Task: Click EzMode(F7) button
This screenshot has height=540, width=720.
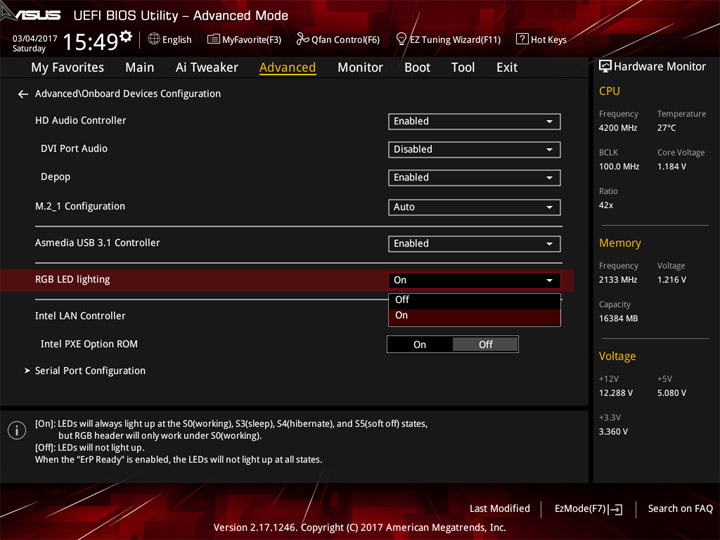Action: point(588,509)
